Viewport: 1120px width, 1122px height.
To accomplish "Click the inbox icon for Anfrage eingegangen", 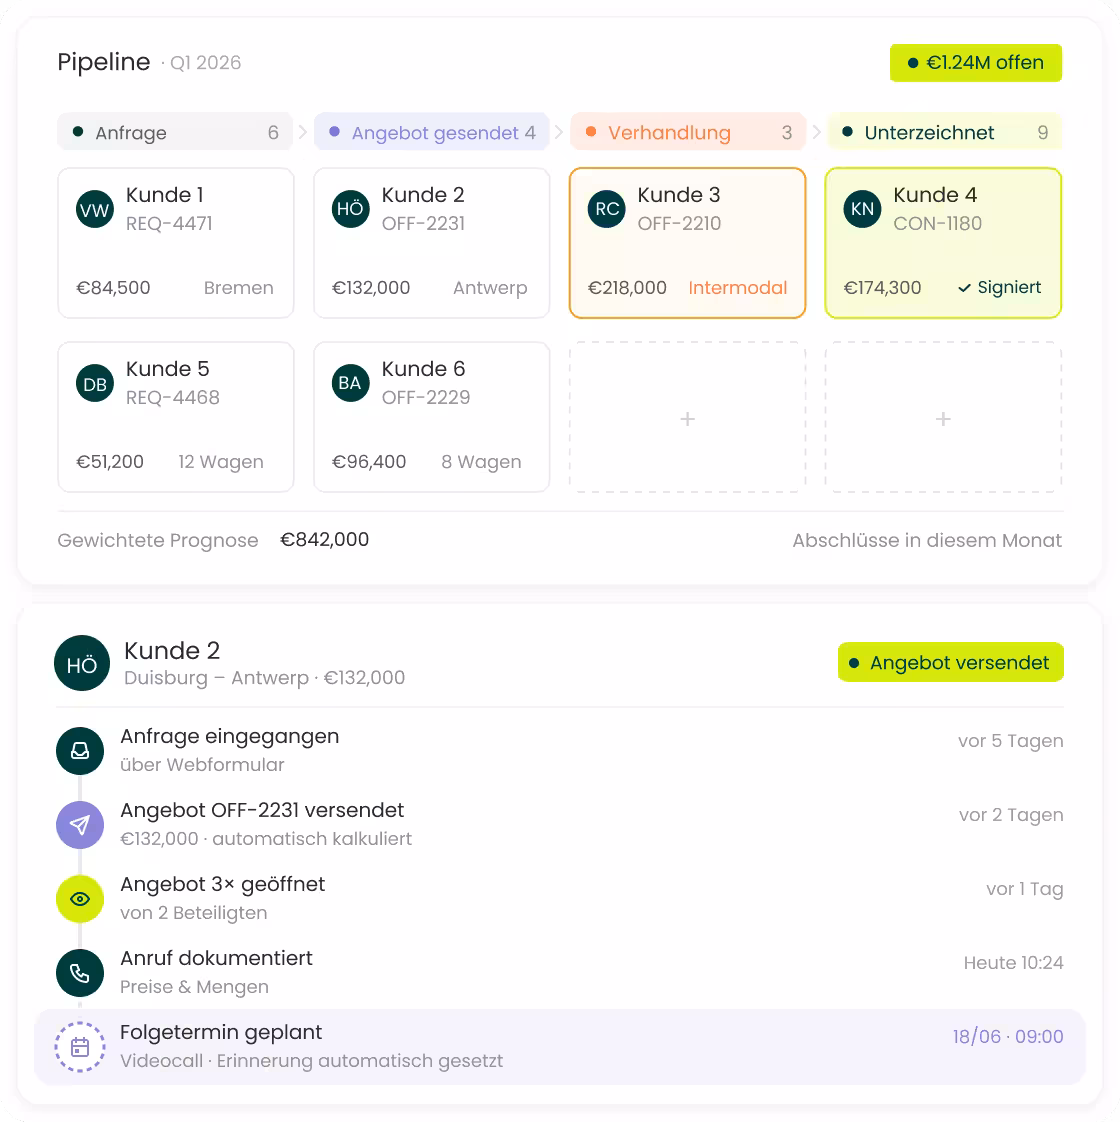I will click(x=80, y=751).
